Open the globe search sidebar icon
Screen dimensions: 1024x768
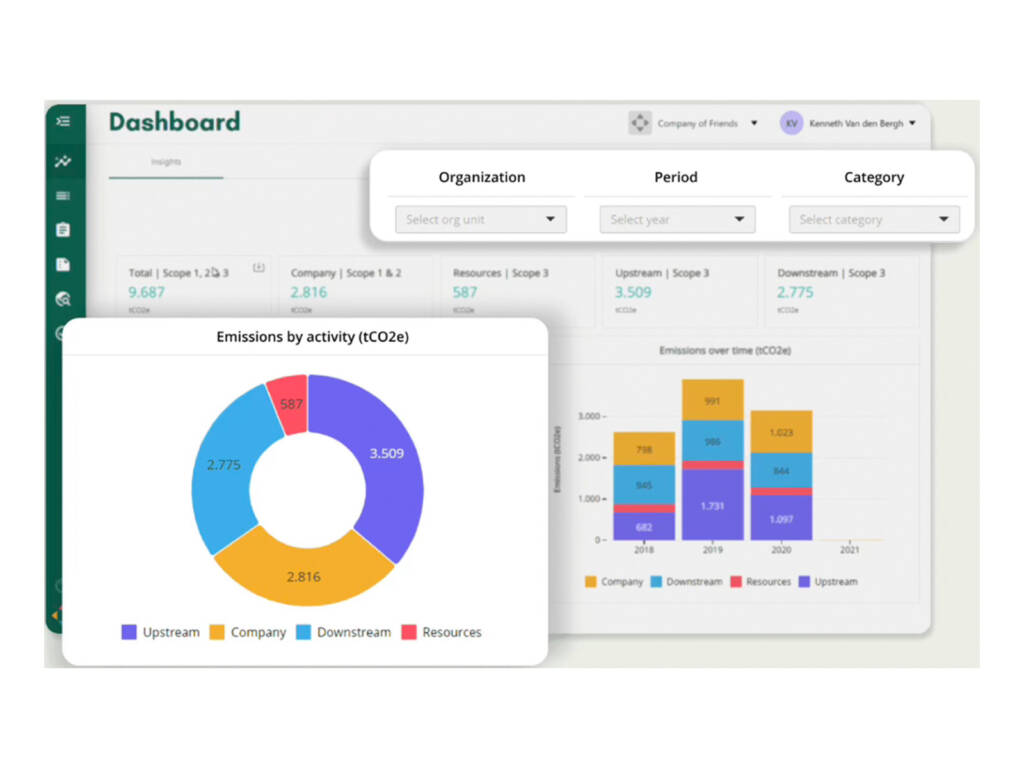(63, 299)
